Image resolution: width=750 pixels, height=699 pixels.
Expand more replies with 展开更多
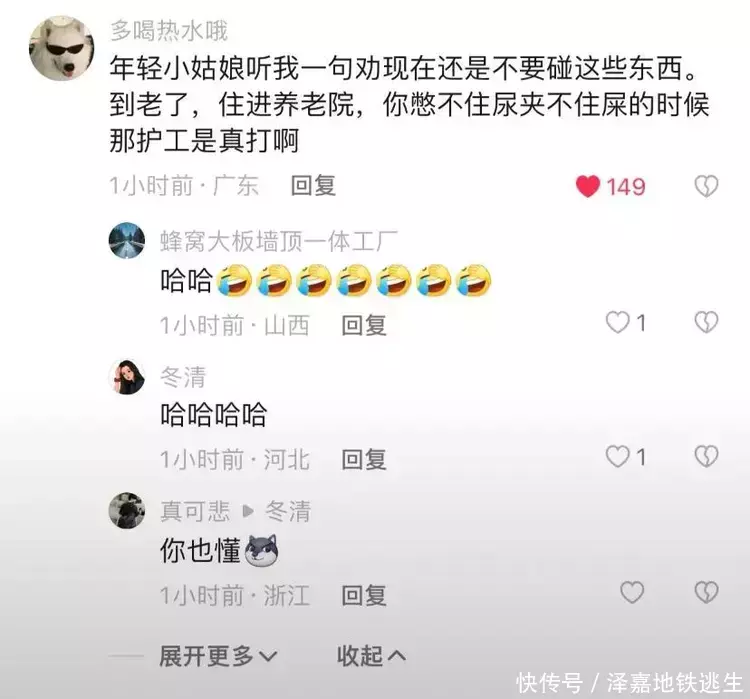click(x=218, y=656)
